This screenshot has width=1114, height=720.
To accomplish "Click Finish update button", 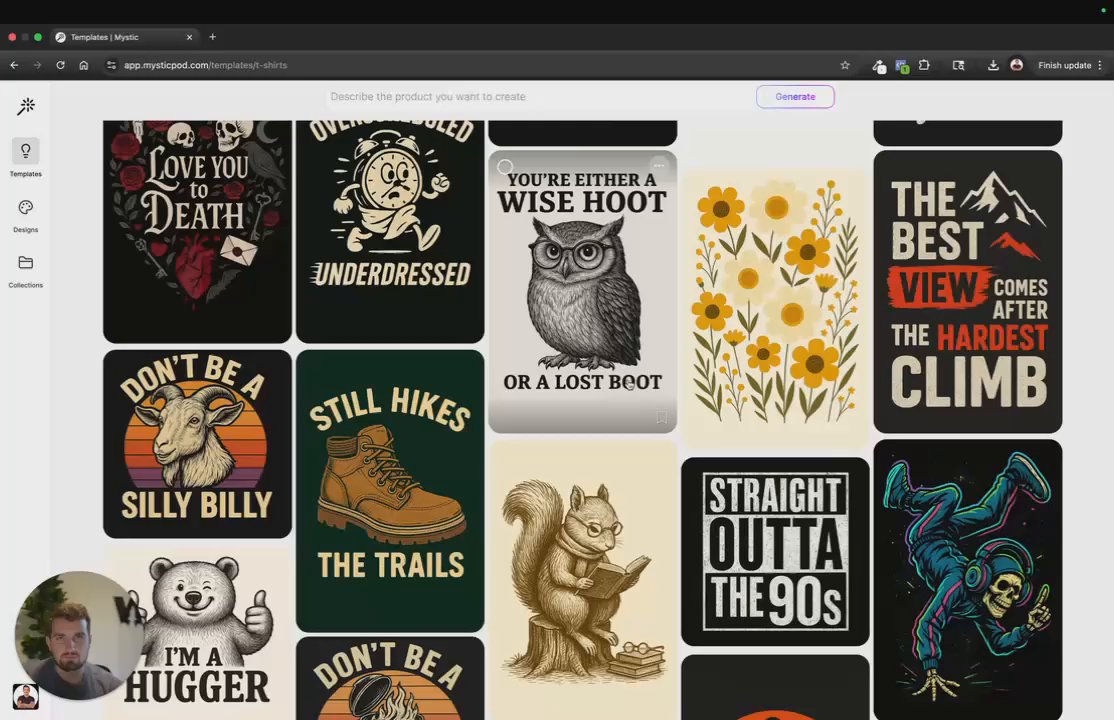I will tap(1064, 65).
